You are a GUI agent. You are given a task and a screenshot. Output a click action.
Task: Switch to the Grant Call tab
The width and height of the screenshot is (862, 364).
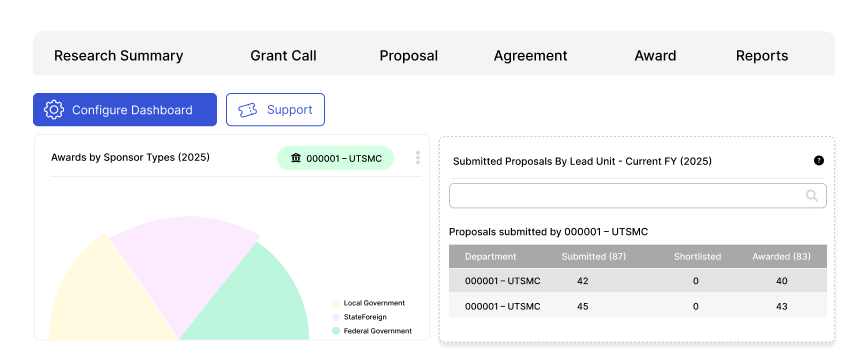[283, 56]
